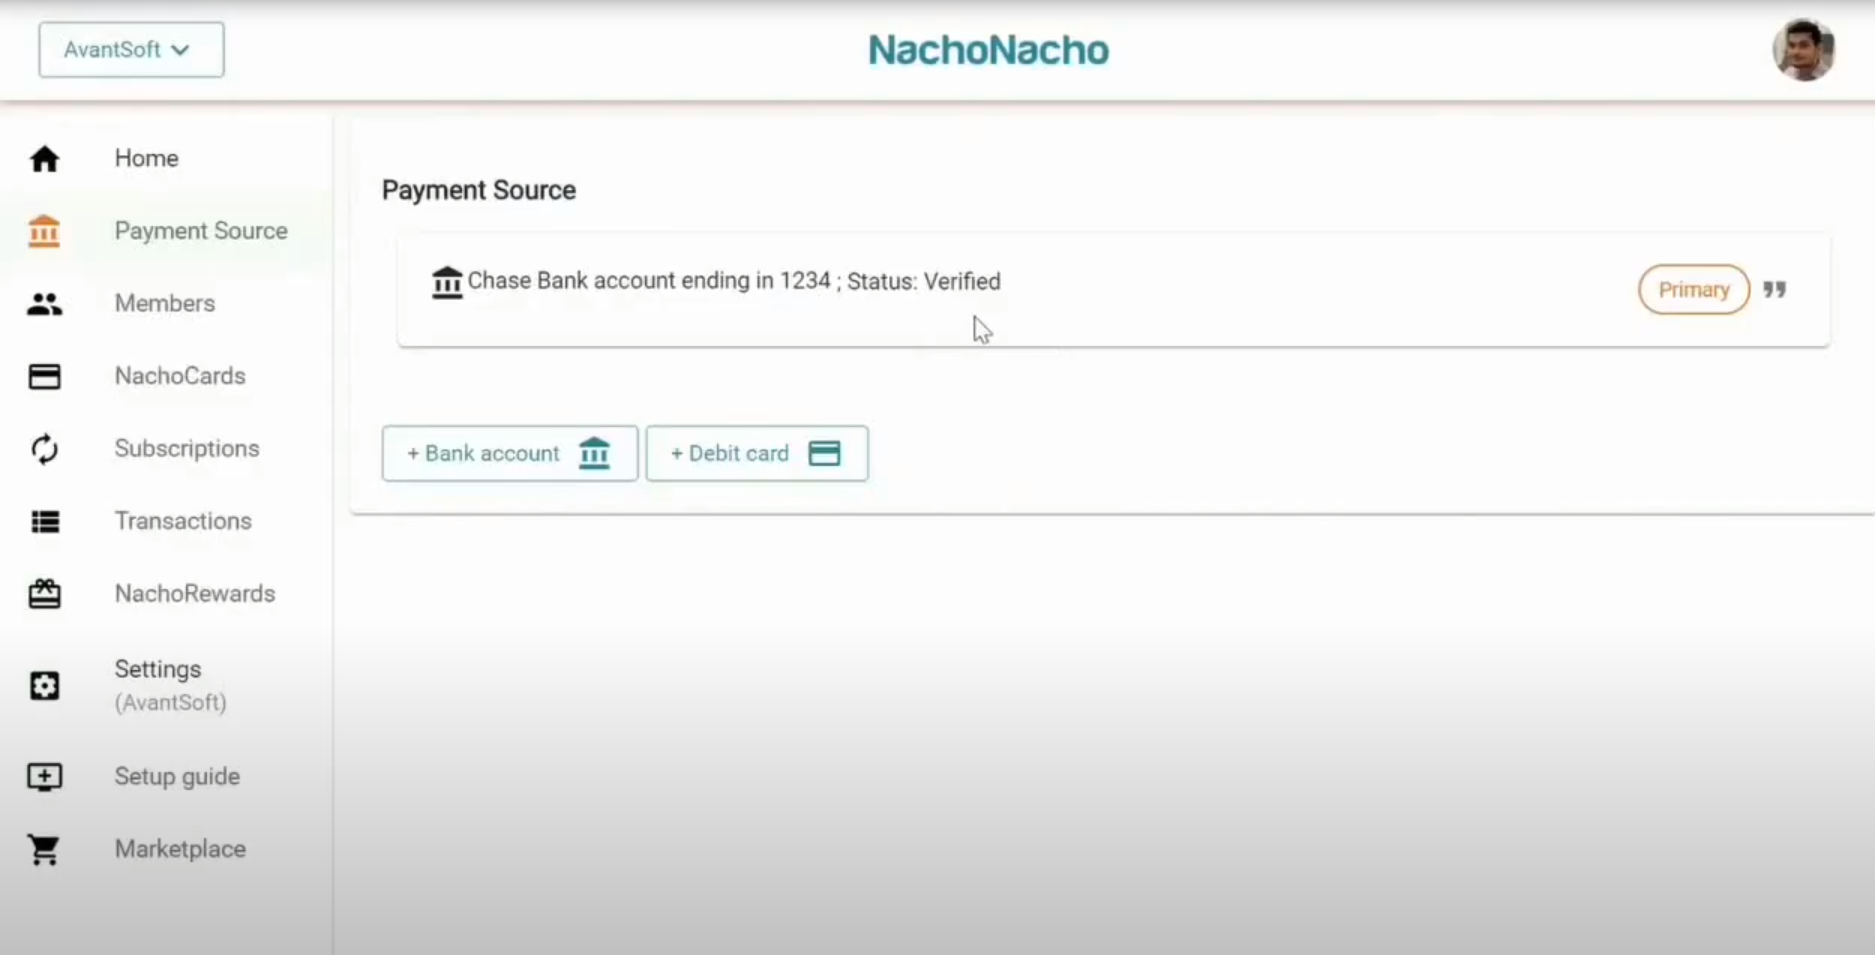Add a new debit card

click(757, 453)
